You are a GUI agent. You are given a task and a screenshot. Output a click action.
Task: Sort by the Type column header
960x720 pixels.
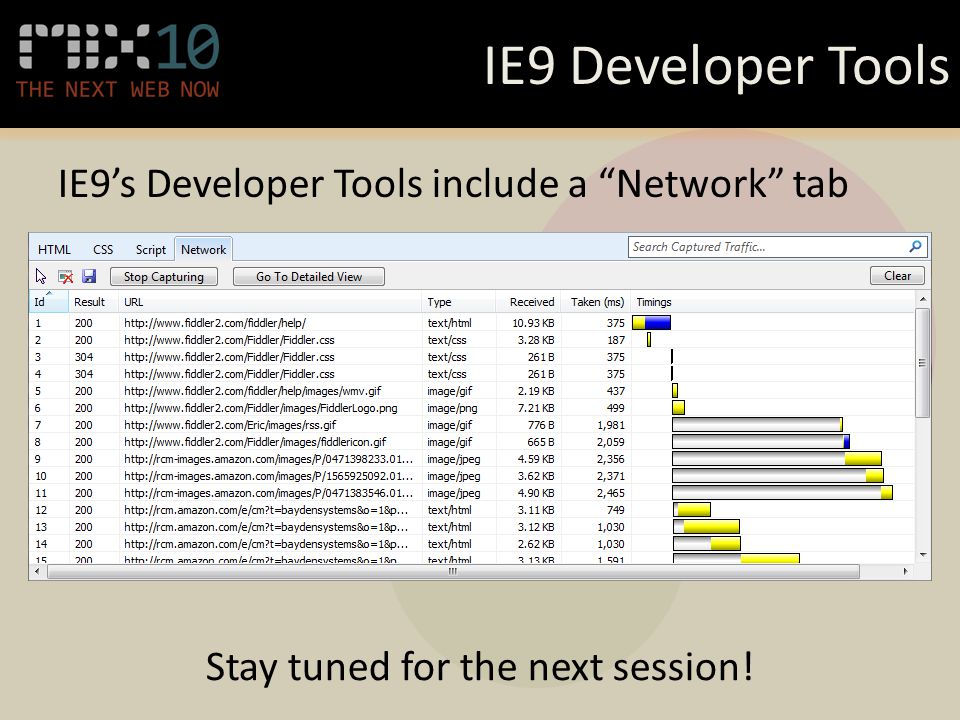[x=459, y=302]
